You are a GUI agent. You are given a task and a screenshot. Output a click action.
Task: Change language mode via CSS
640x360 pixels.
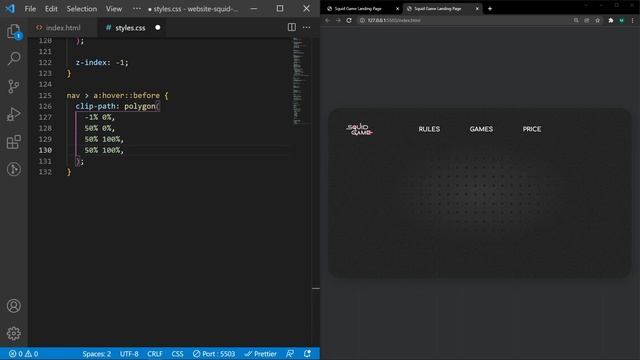[177, 354]
